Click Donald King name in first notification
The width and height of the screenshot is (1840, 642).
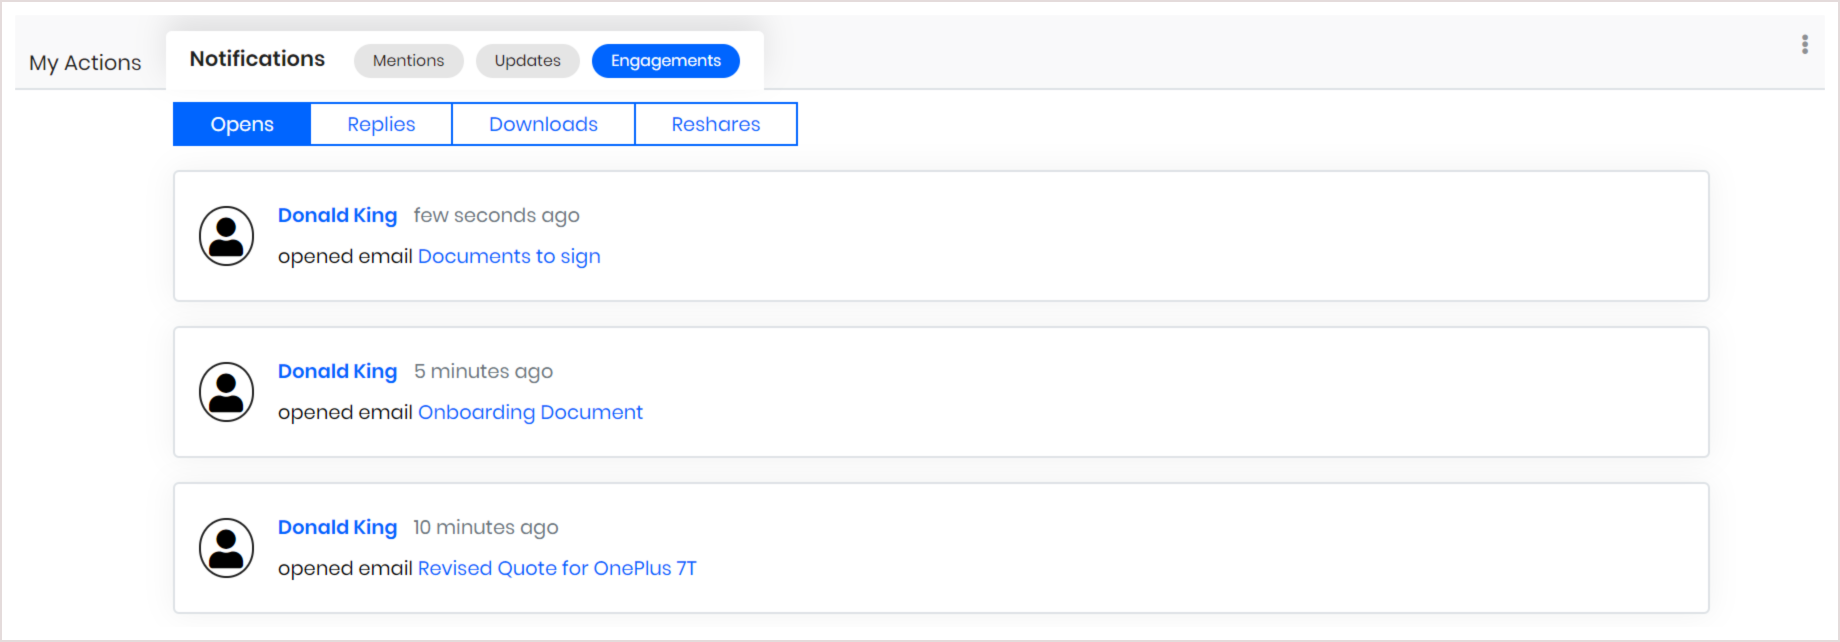coord(337,216)
